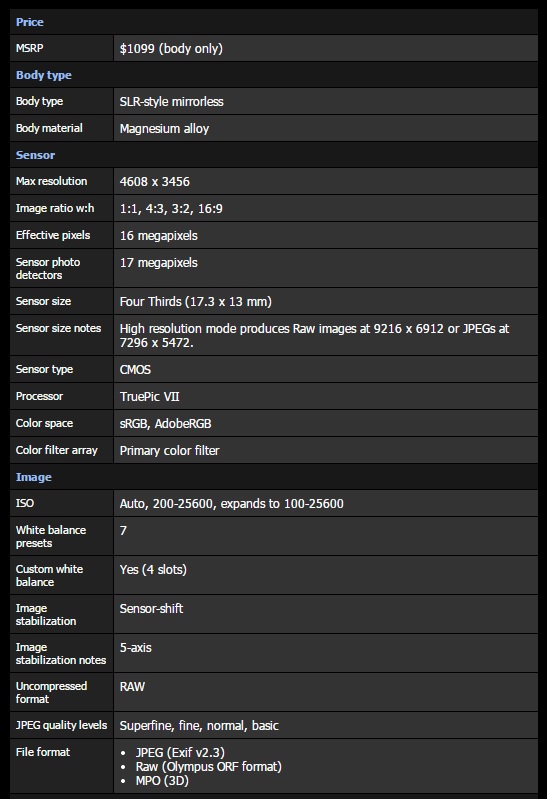Select the MSRP value $1099 (body only)
The width and height of the screenshot is (547, 799).
point(171,48)
